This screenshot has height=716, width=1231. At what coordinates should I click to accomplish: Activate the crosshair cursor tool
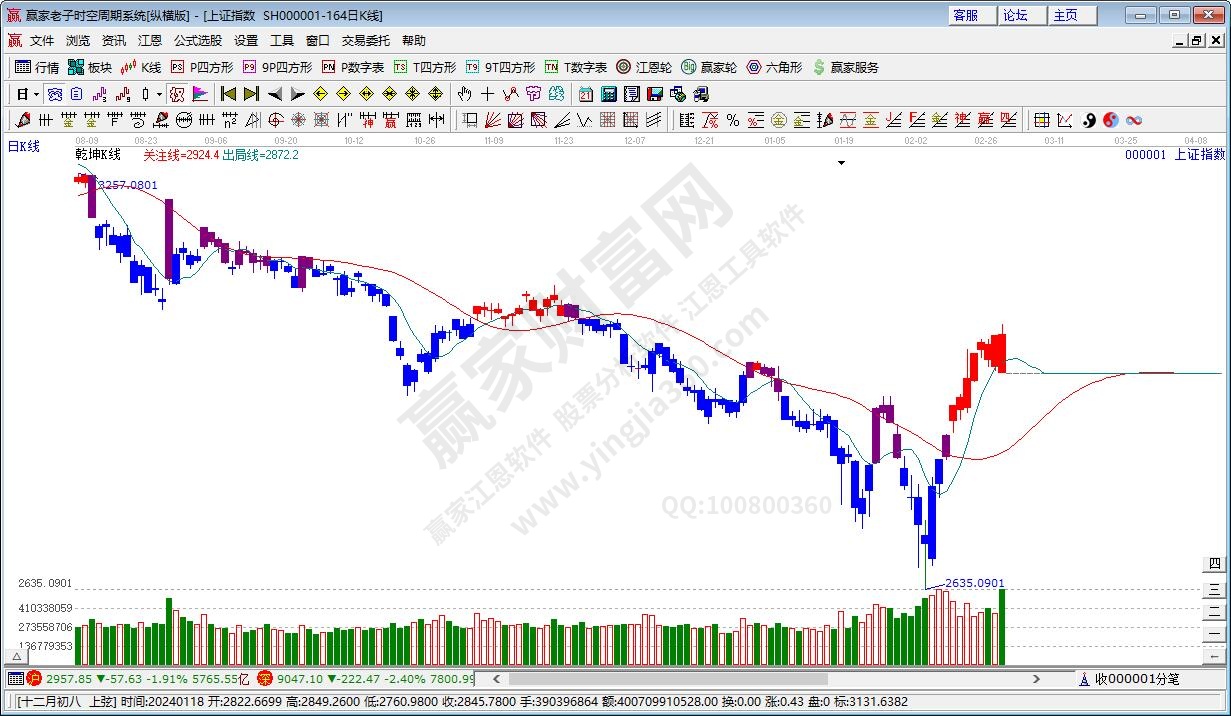[487, 94]
